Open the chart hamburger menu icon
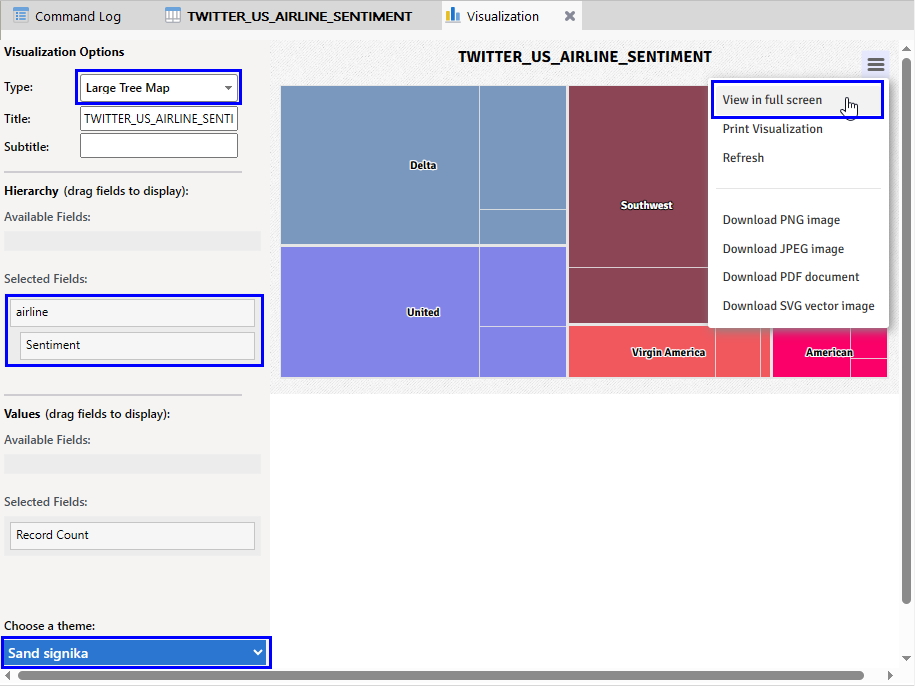The image size is (915, 686). click(x=875, y=64)
